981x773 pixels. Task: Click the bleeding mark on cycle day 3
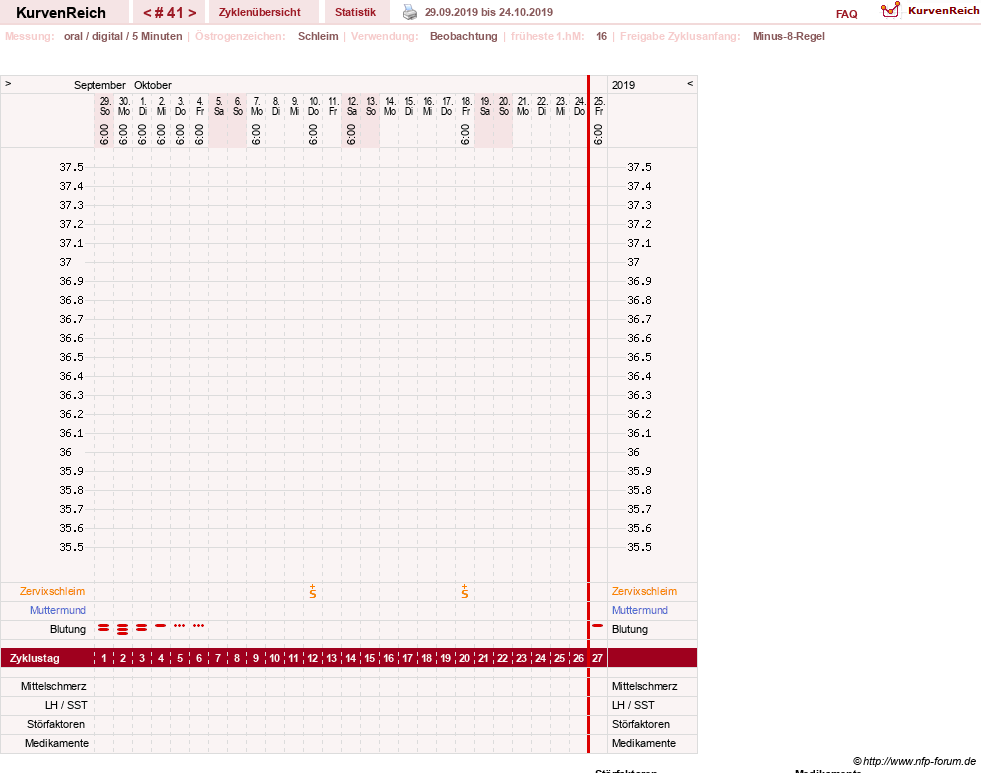[141, 627]
